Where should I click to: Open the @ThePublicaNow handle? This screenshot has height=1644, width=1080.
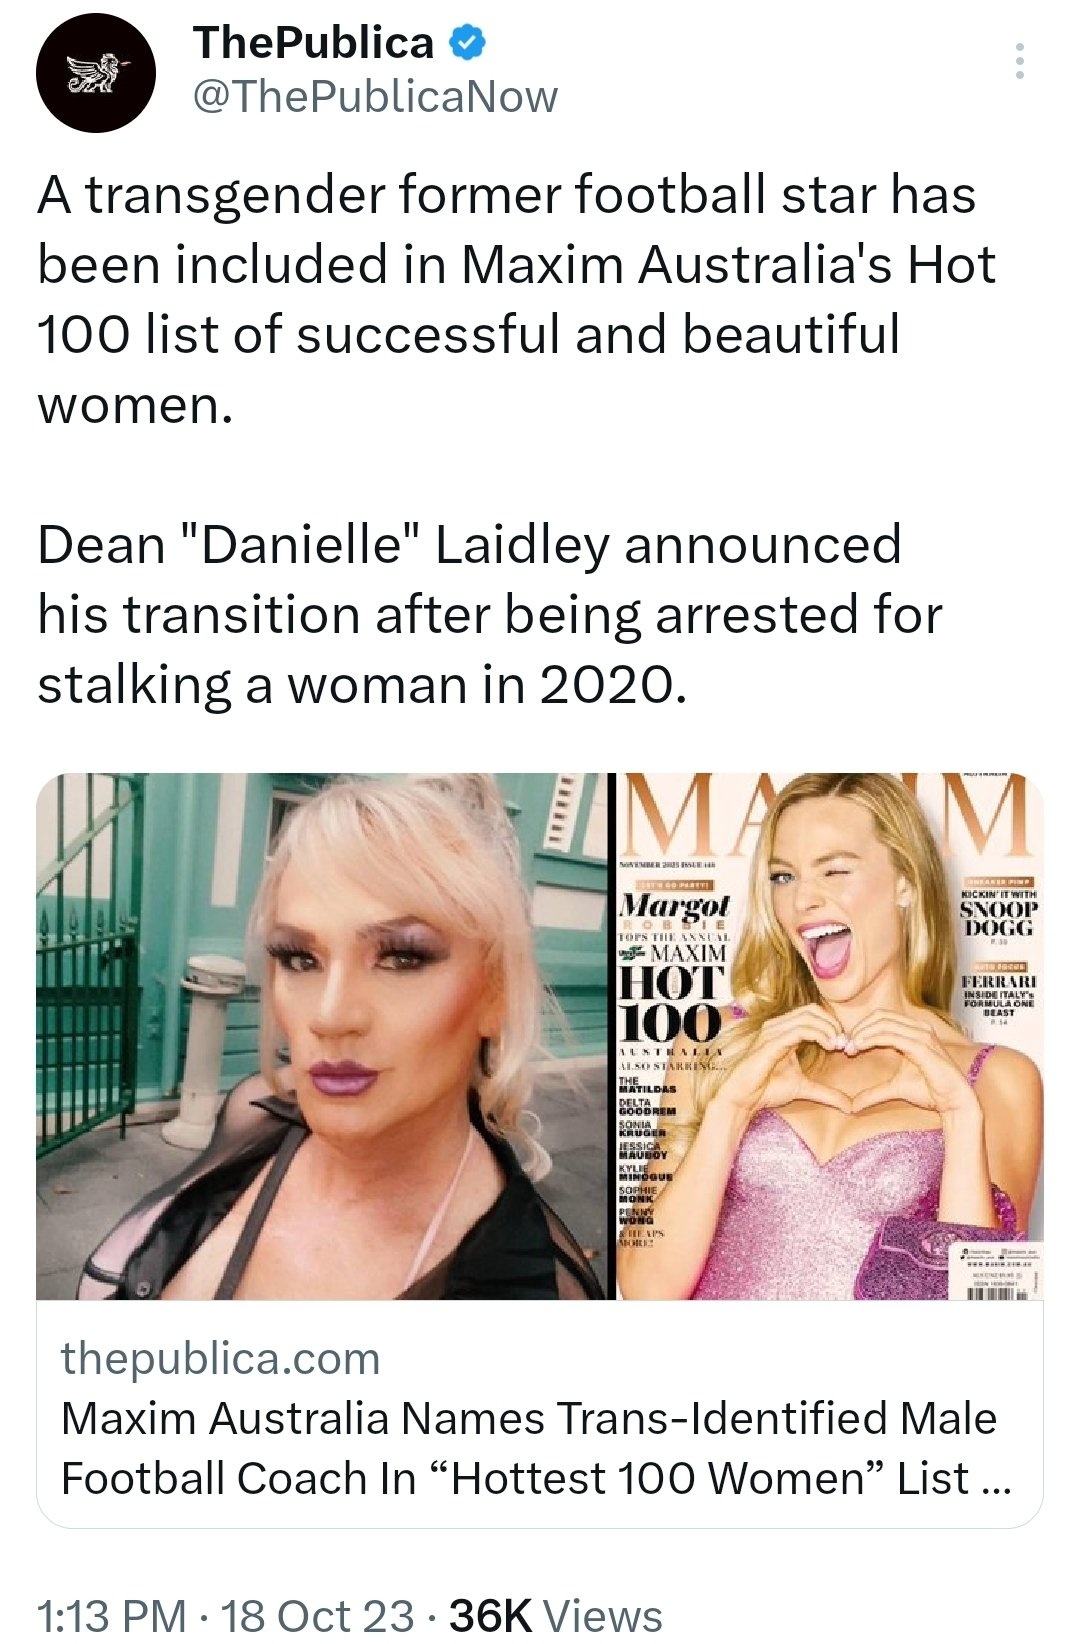point(374,98)
